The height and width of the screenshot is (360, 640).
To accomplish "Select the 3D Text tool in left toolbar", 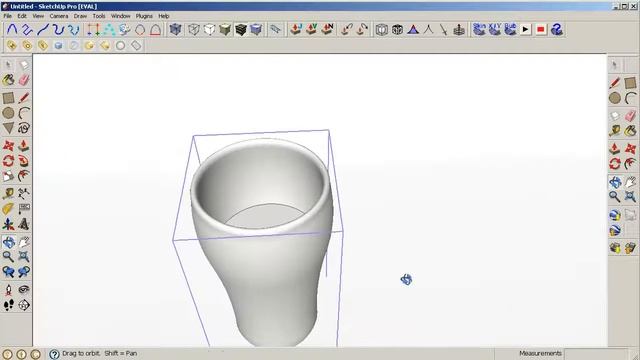I will pos(24,224).
